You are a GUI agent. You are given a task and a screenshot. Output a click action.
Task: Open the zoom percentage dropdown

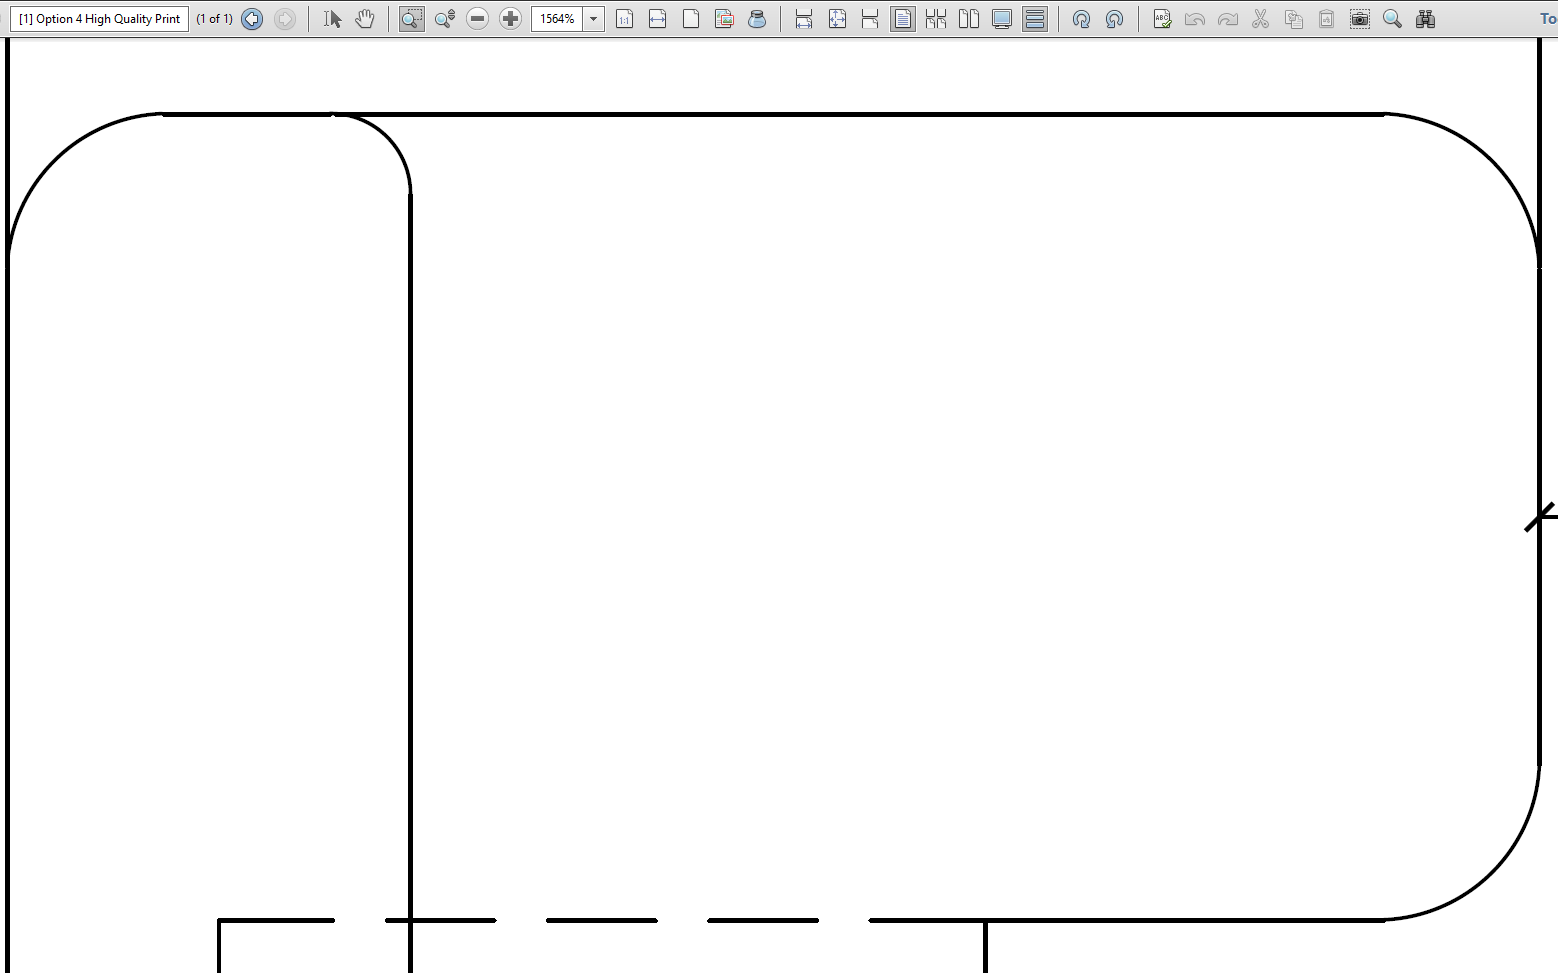[593, 18]
